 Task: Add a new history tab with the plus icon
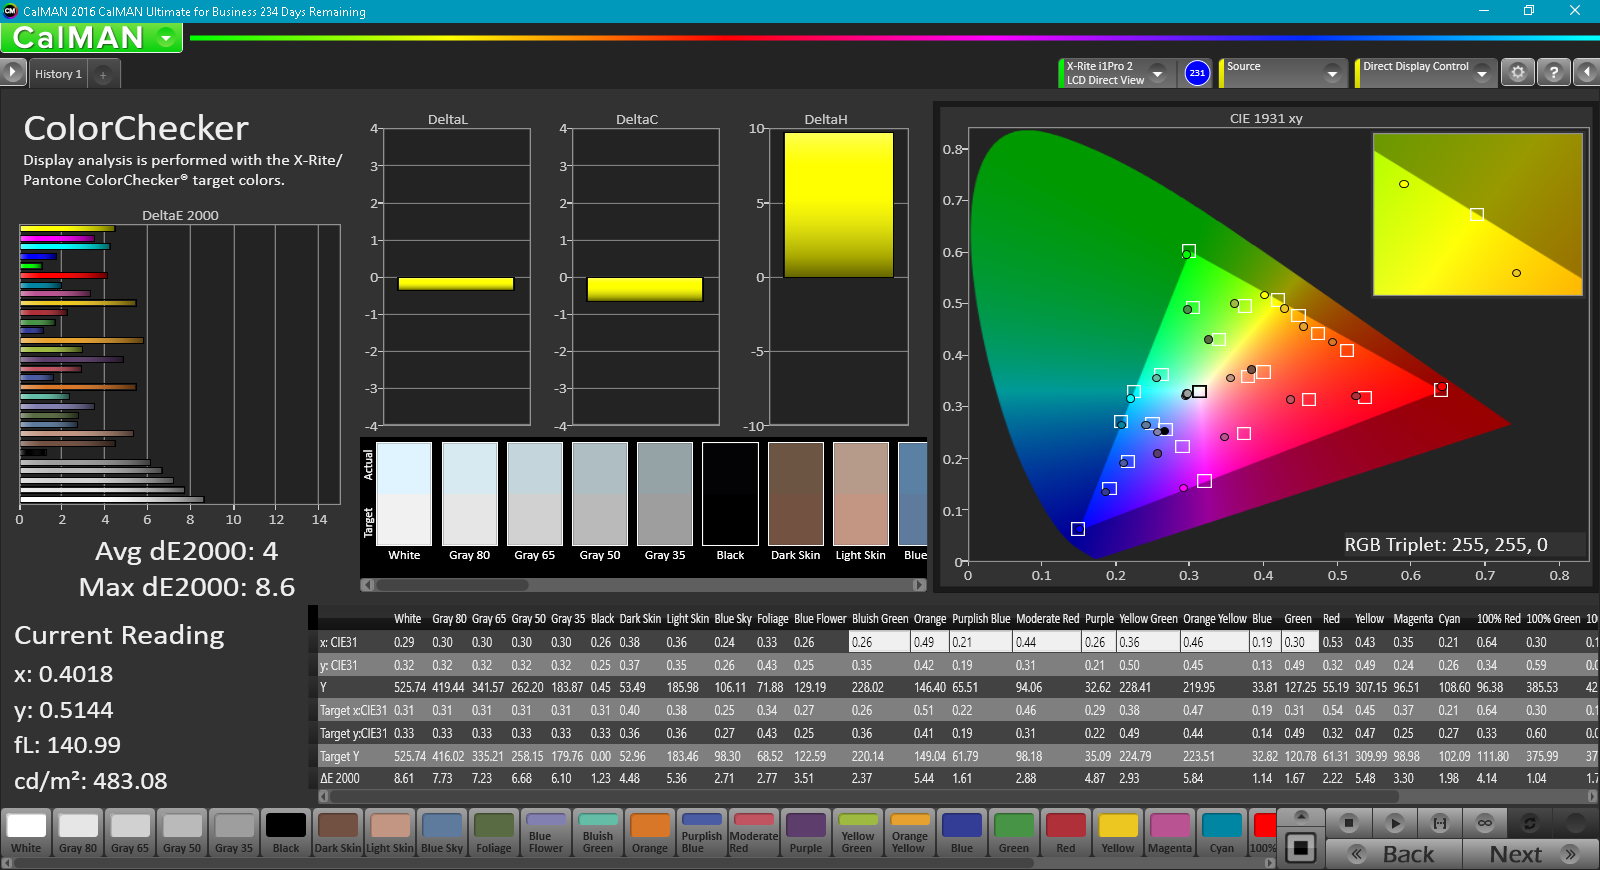(x=103, y=74)
